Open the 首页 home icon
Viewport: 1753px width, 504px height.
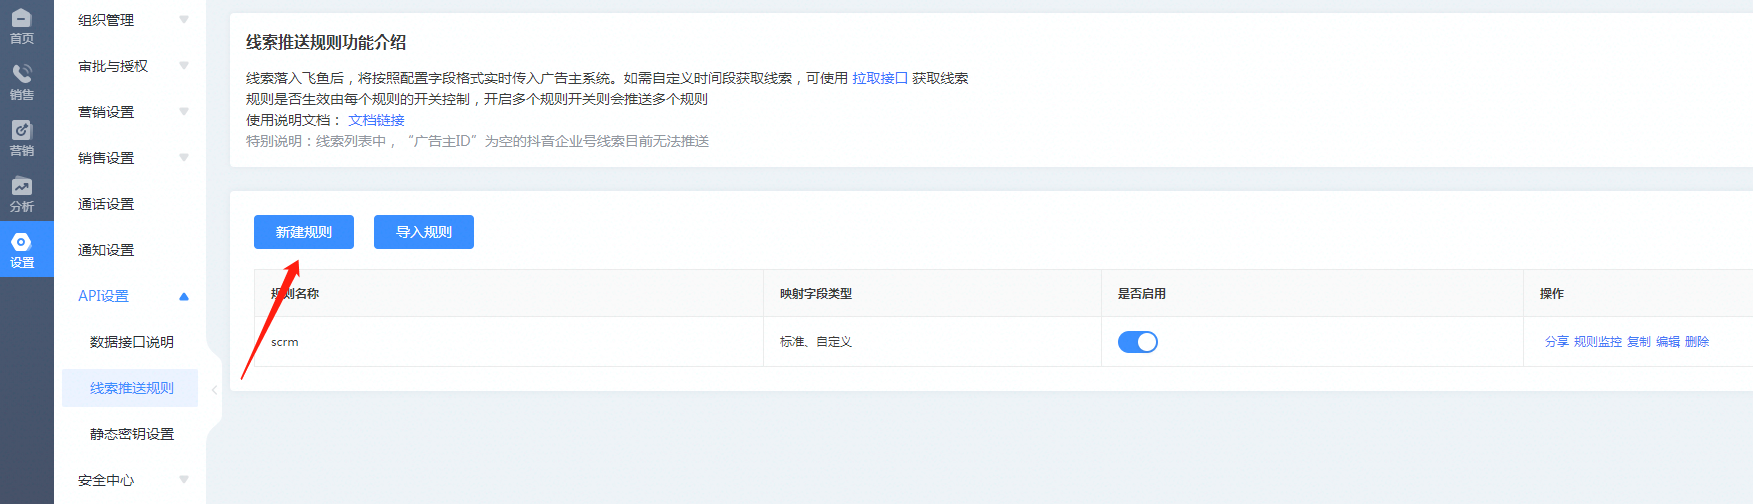(x=21, y=18)
